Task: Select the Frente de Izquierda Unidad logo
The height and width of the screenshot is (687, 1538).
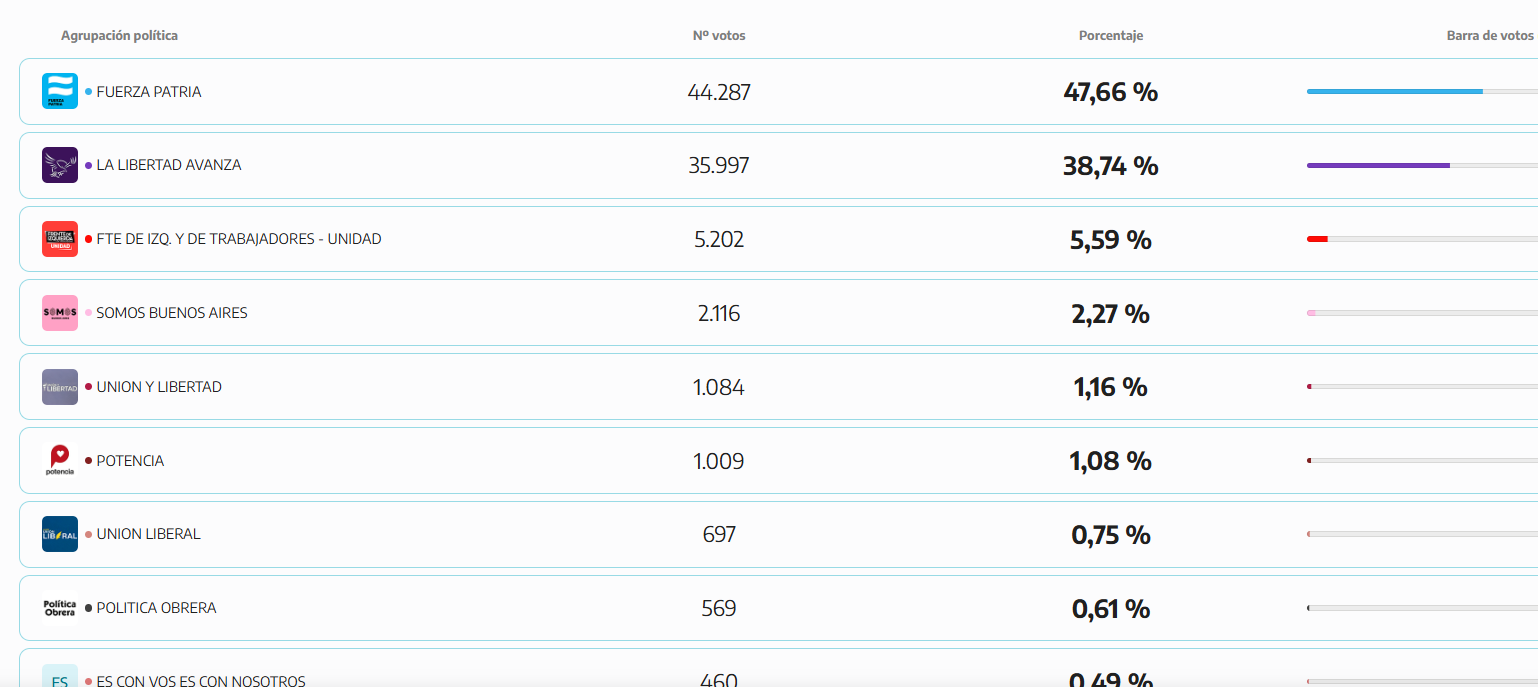Action: (60, 239)
